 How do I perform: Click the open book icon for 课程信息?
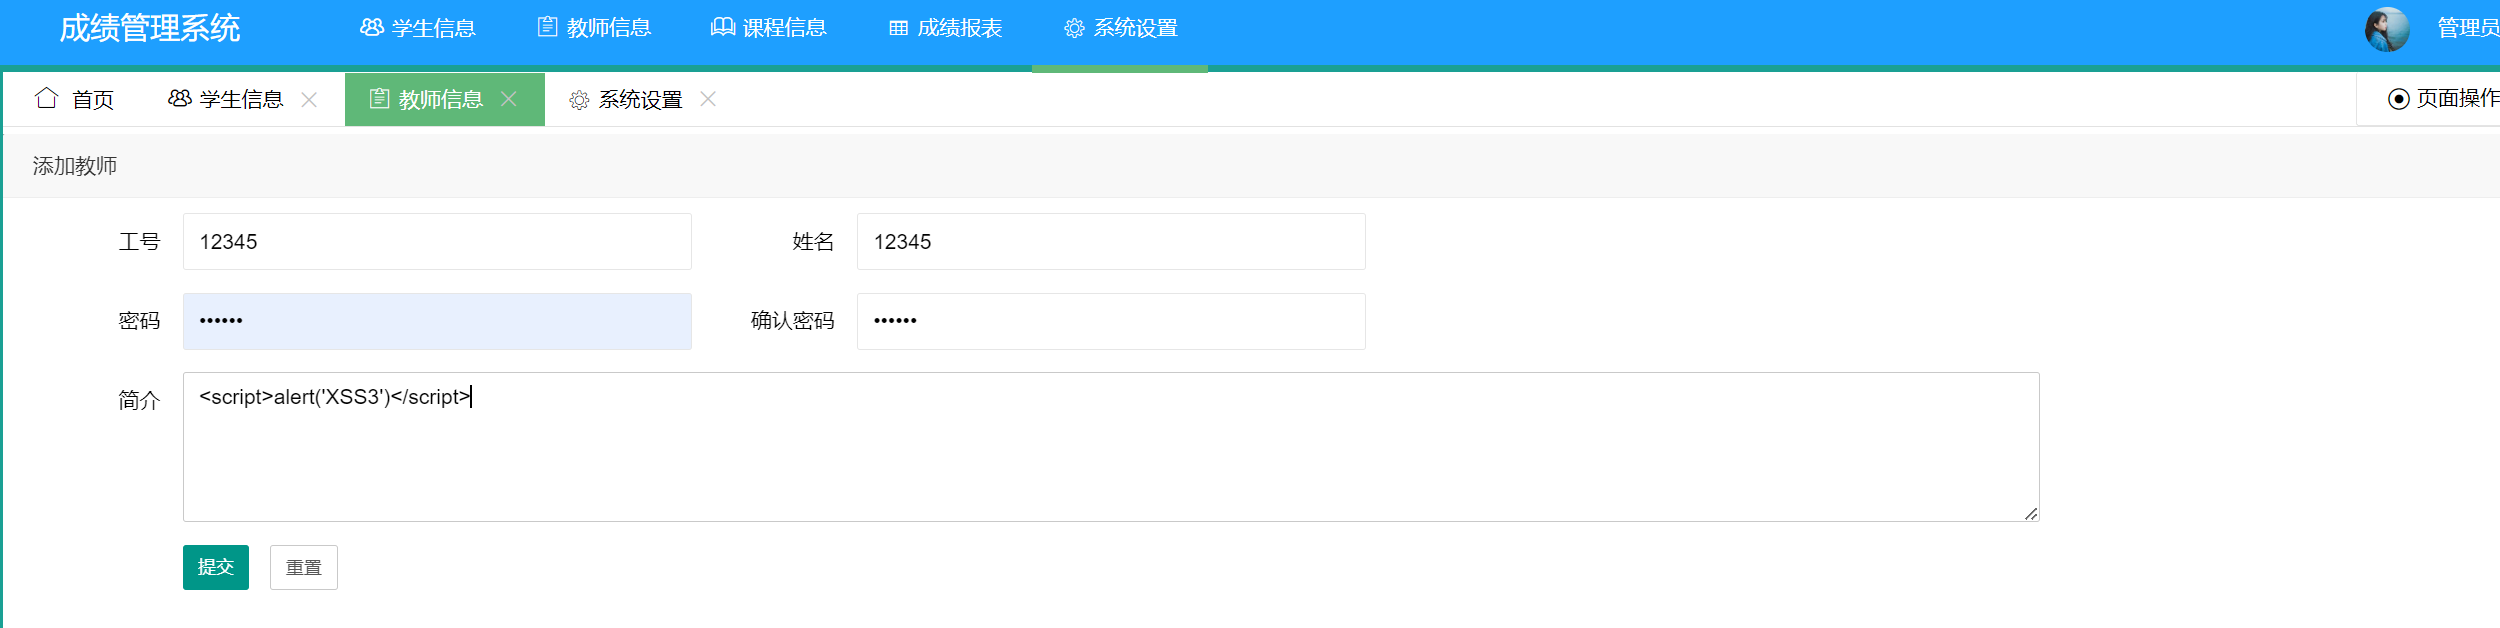pyautogui.click(x=722, y=28)
